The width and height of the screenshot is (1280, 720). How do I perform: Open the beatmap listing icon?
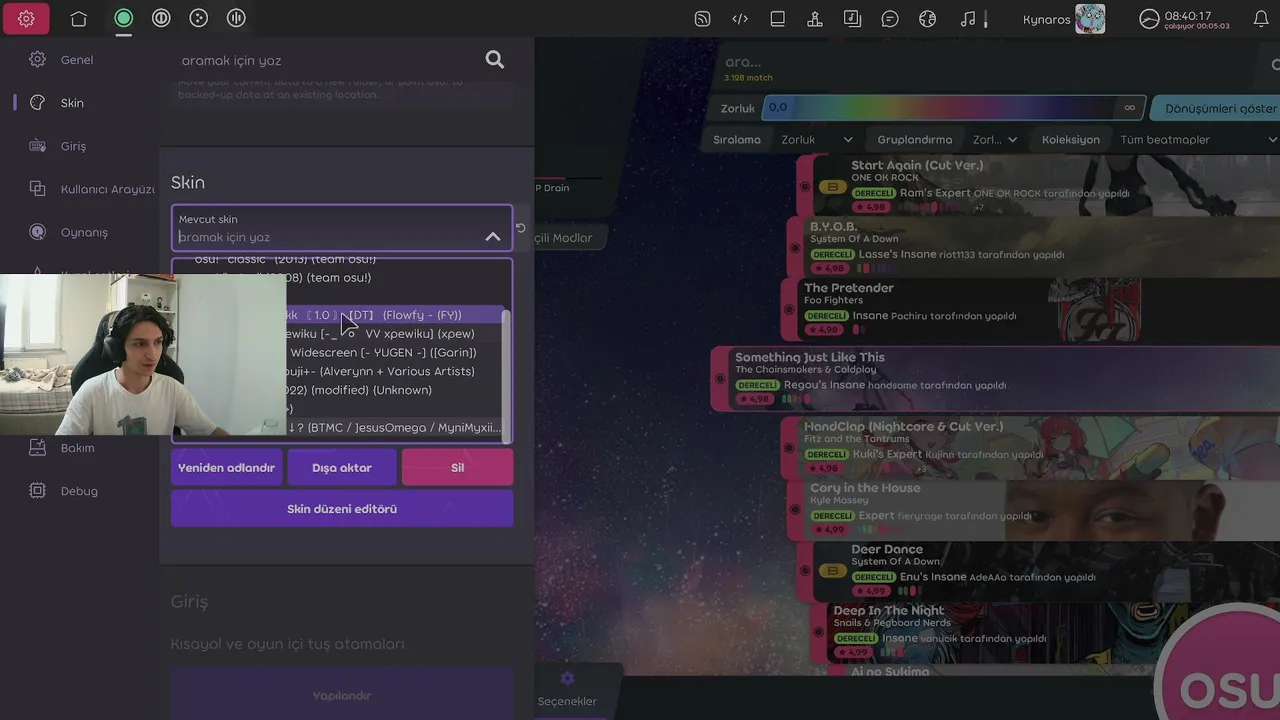point(852,19)
